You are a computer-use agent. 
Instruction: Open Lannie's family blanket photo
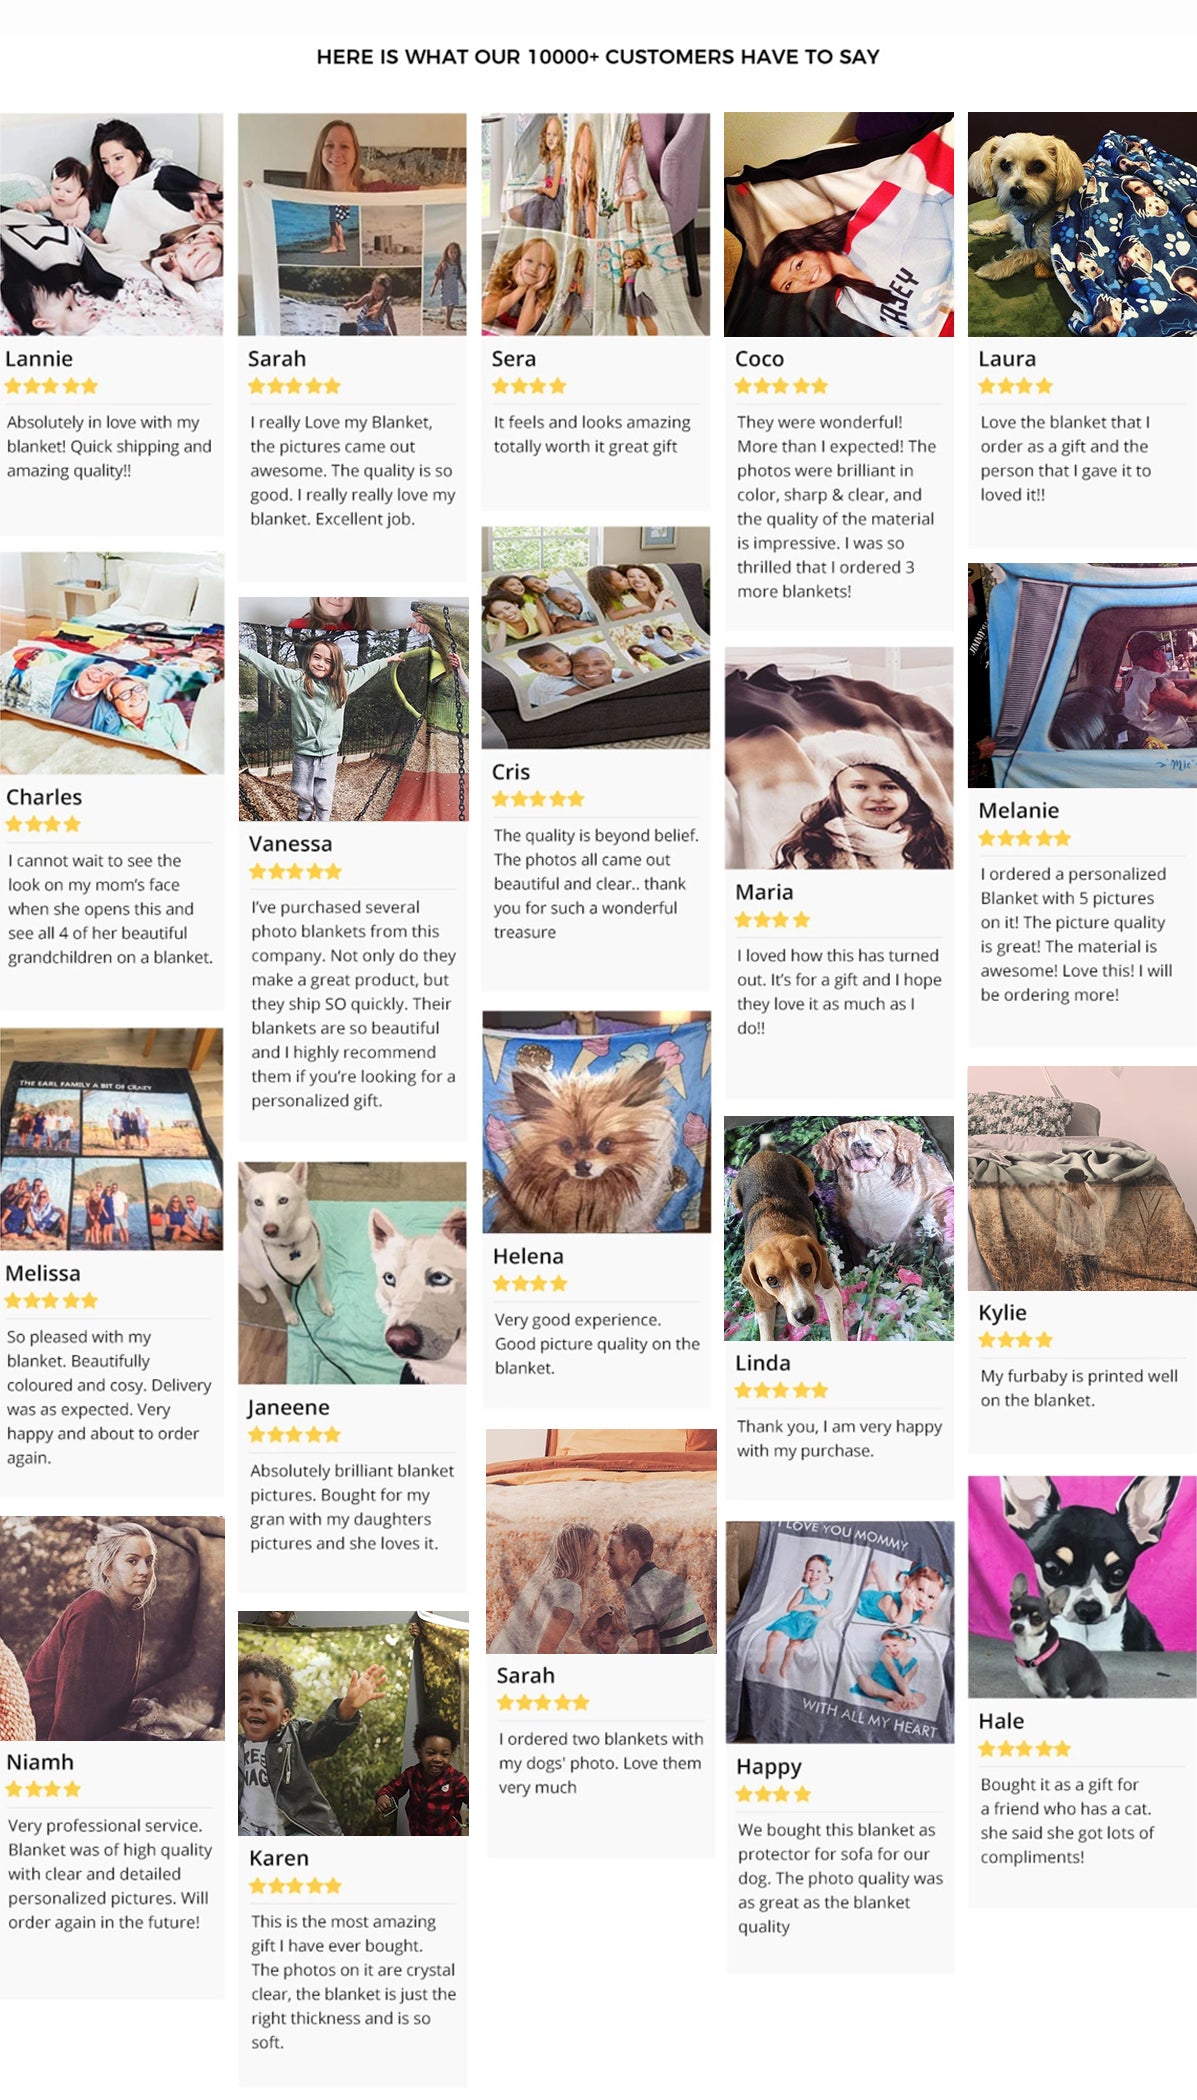coord(111,224)
